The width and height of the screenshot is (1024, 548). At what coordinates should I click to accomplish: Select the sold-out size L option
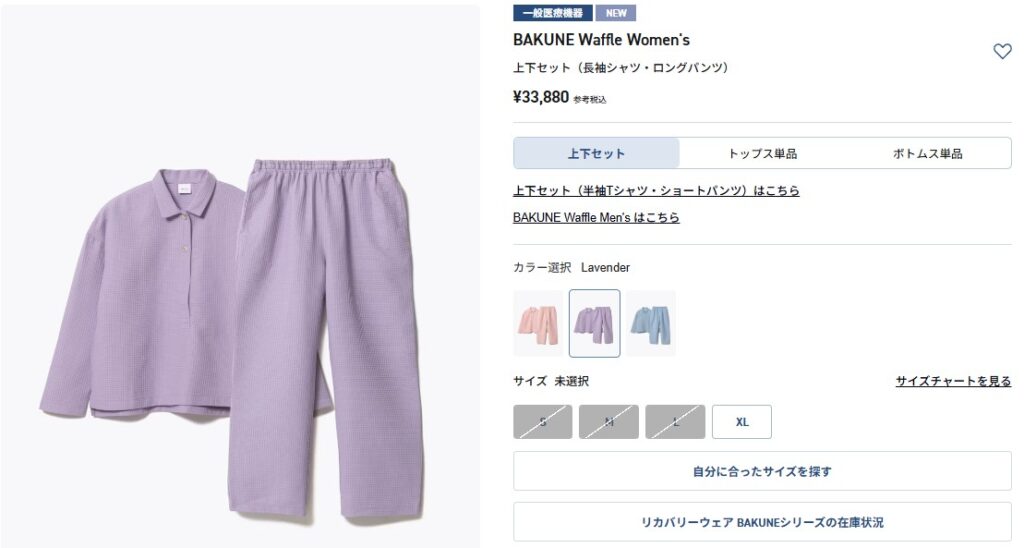[675, 422]
